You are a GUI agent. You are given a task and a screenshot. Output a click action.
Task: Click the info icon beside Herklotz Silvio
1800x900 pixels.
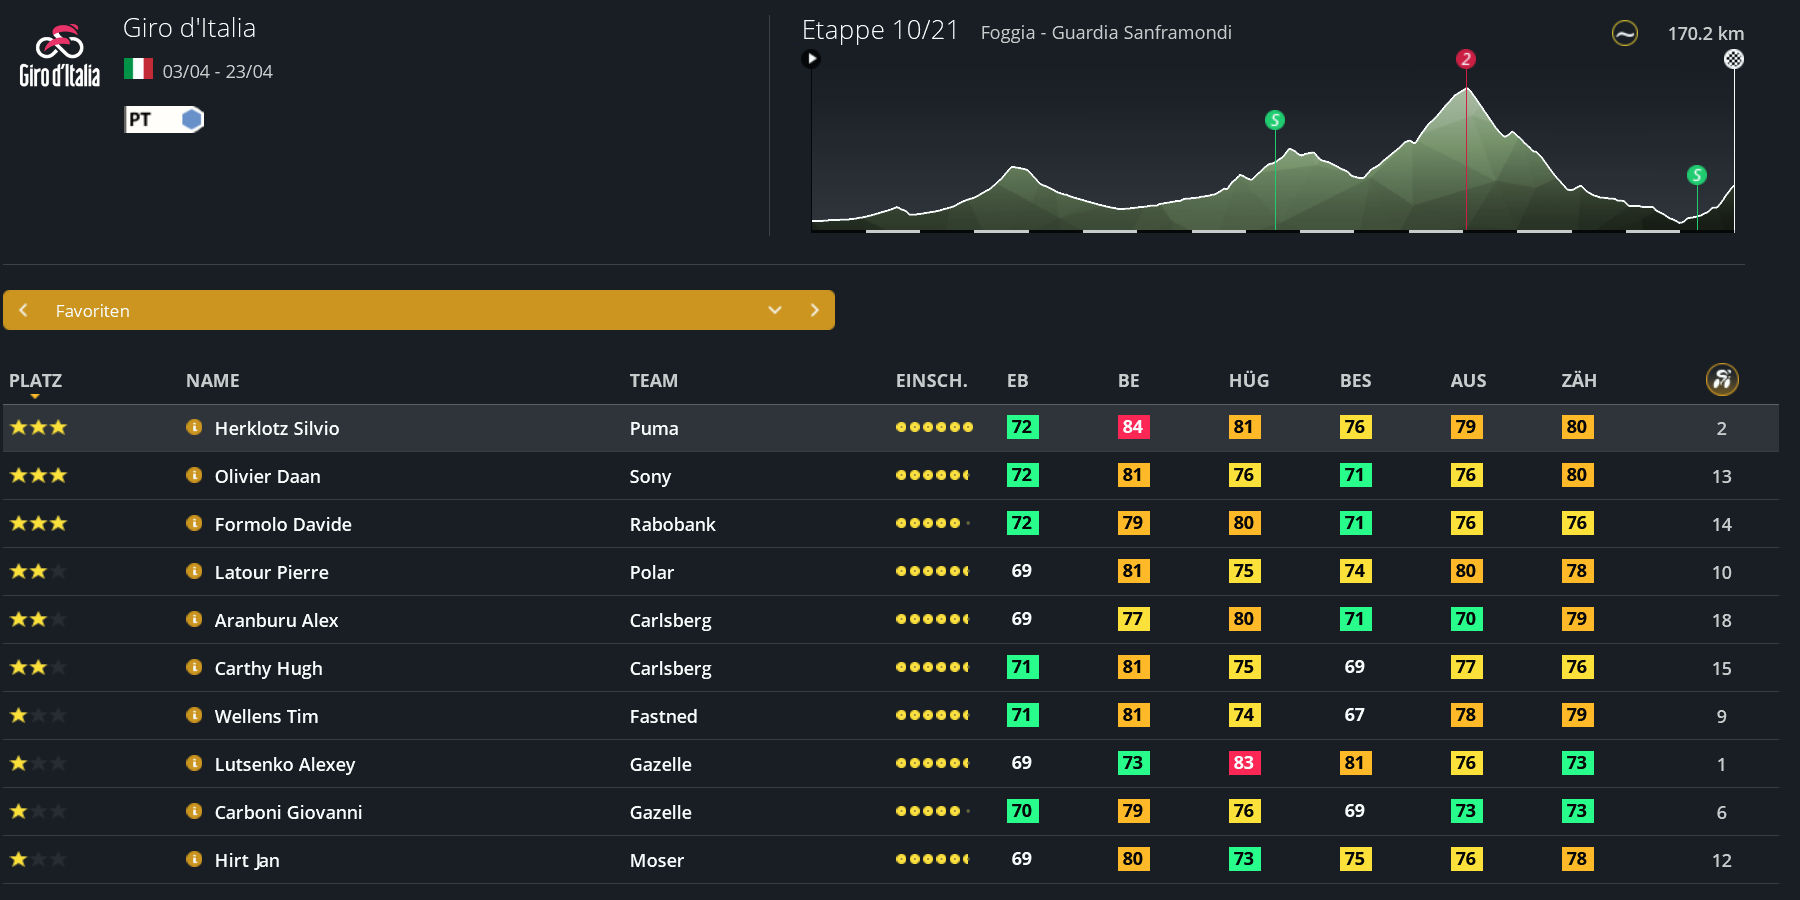[194, 427]
